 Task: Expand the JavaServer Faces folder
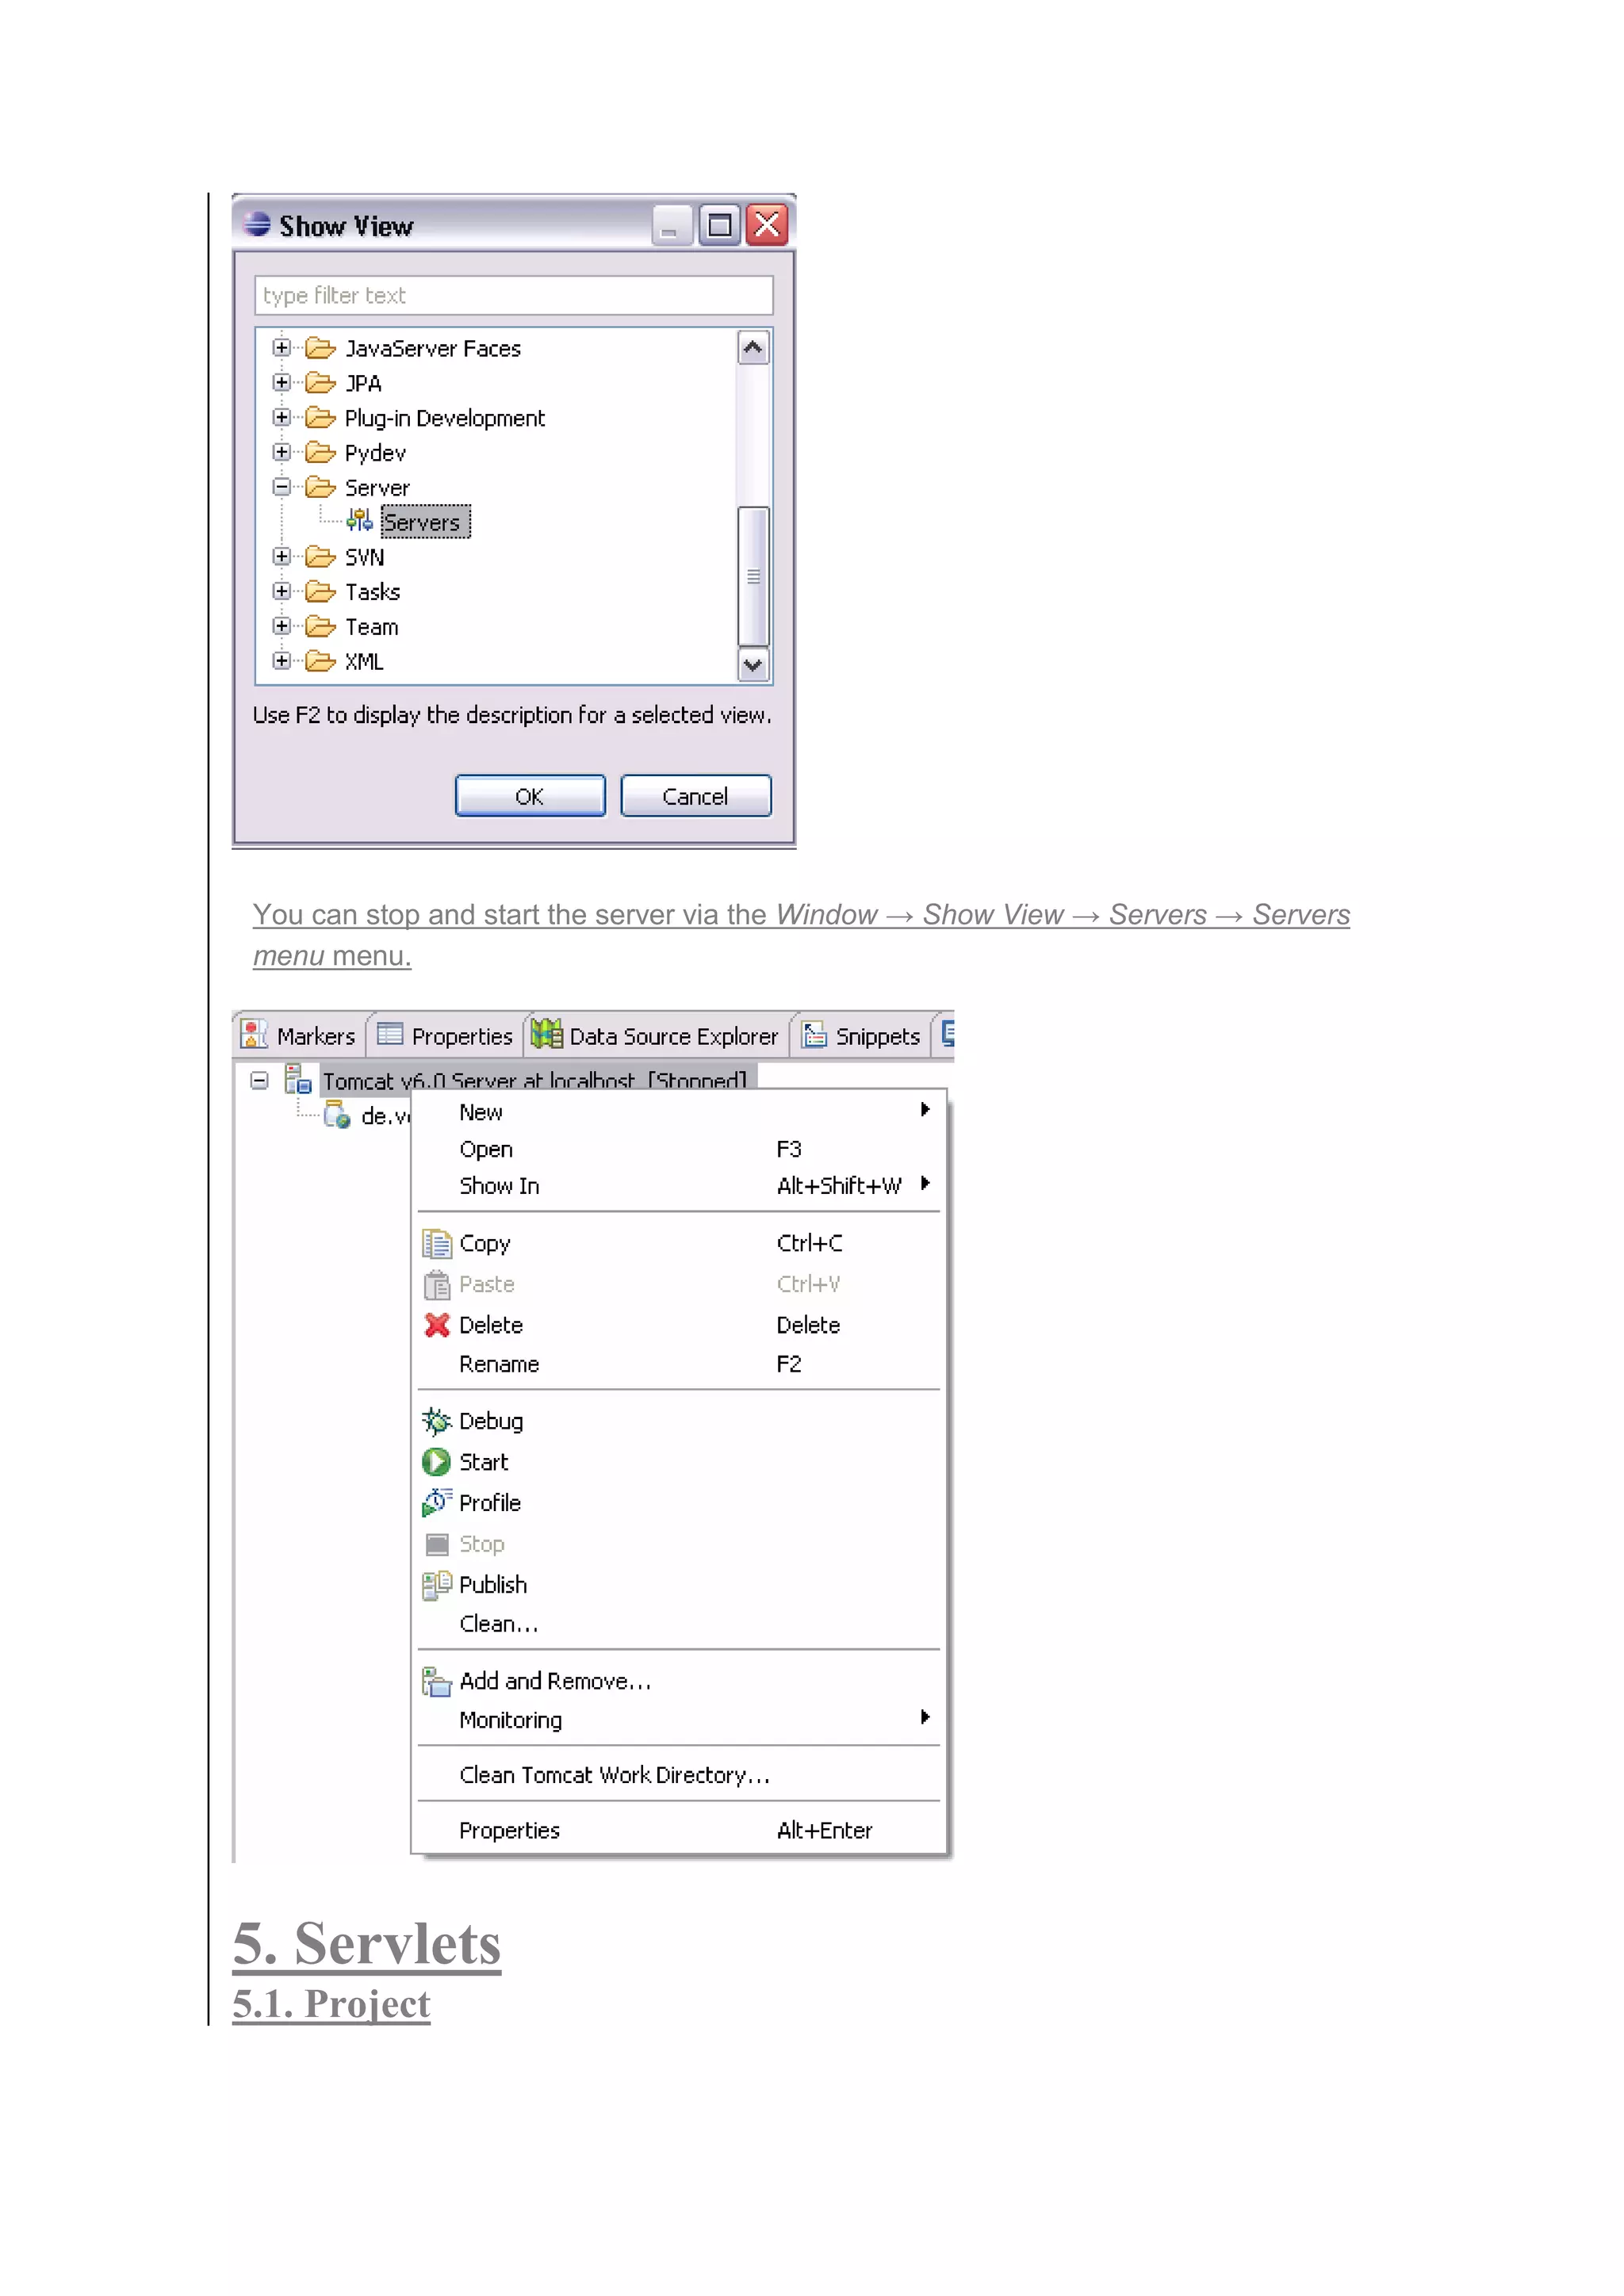click(282, 348)
